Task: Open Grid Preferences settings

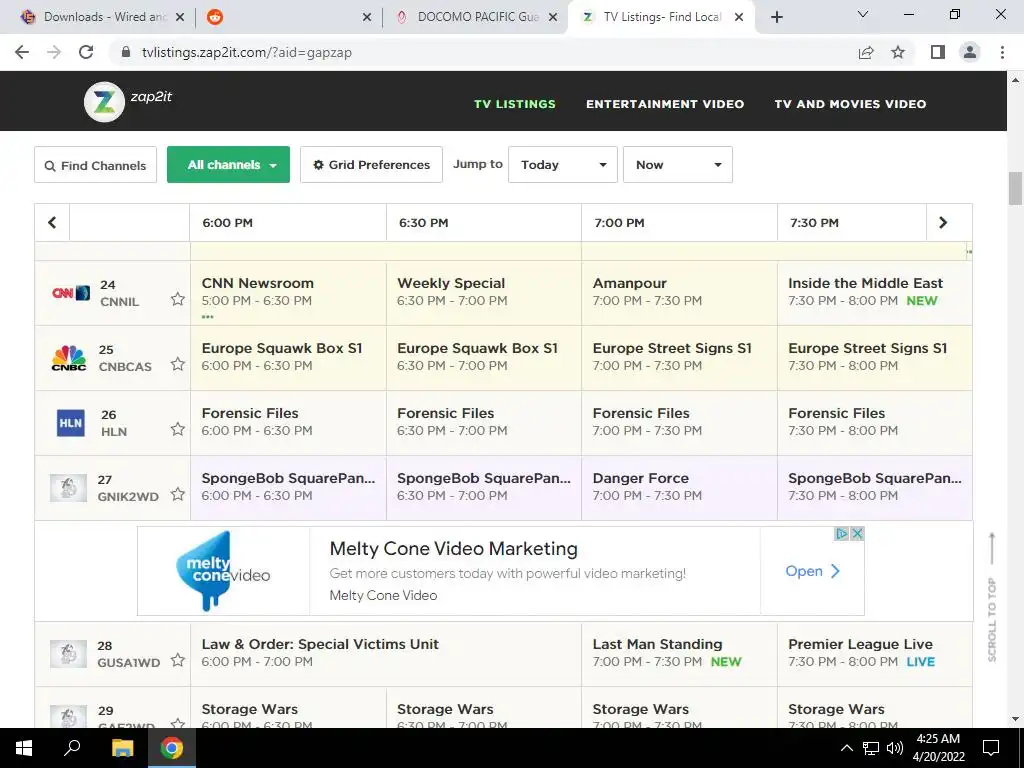Action: [371, 165]
